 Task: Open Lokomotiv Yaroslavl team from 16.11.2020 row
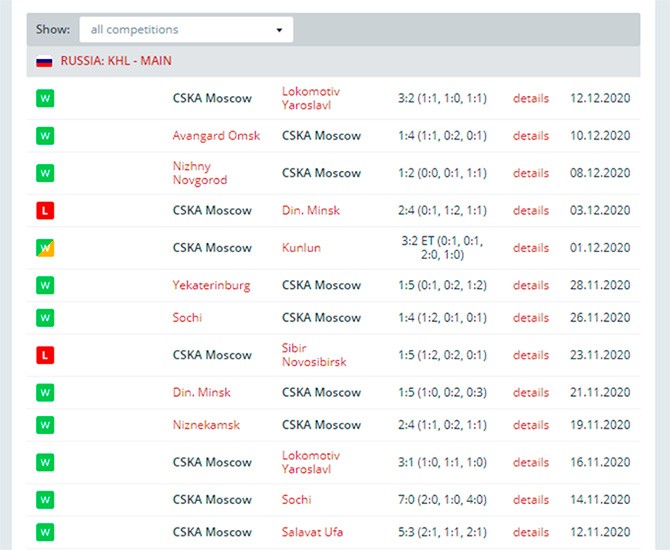click(x=311, y=462)
